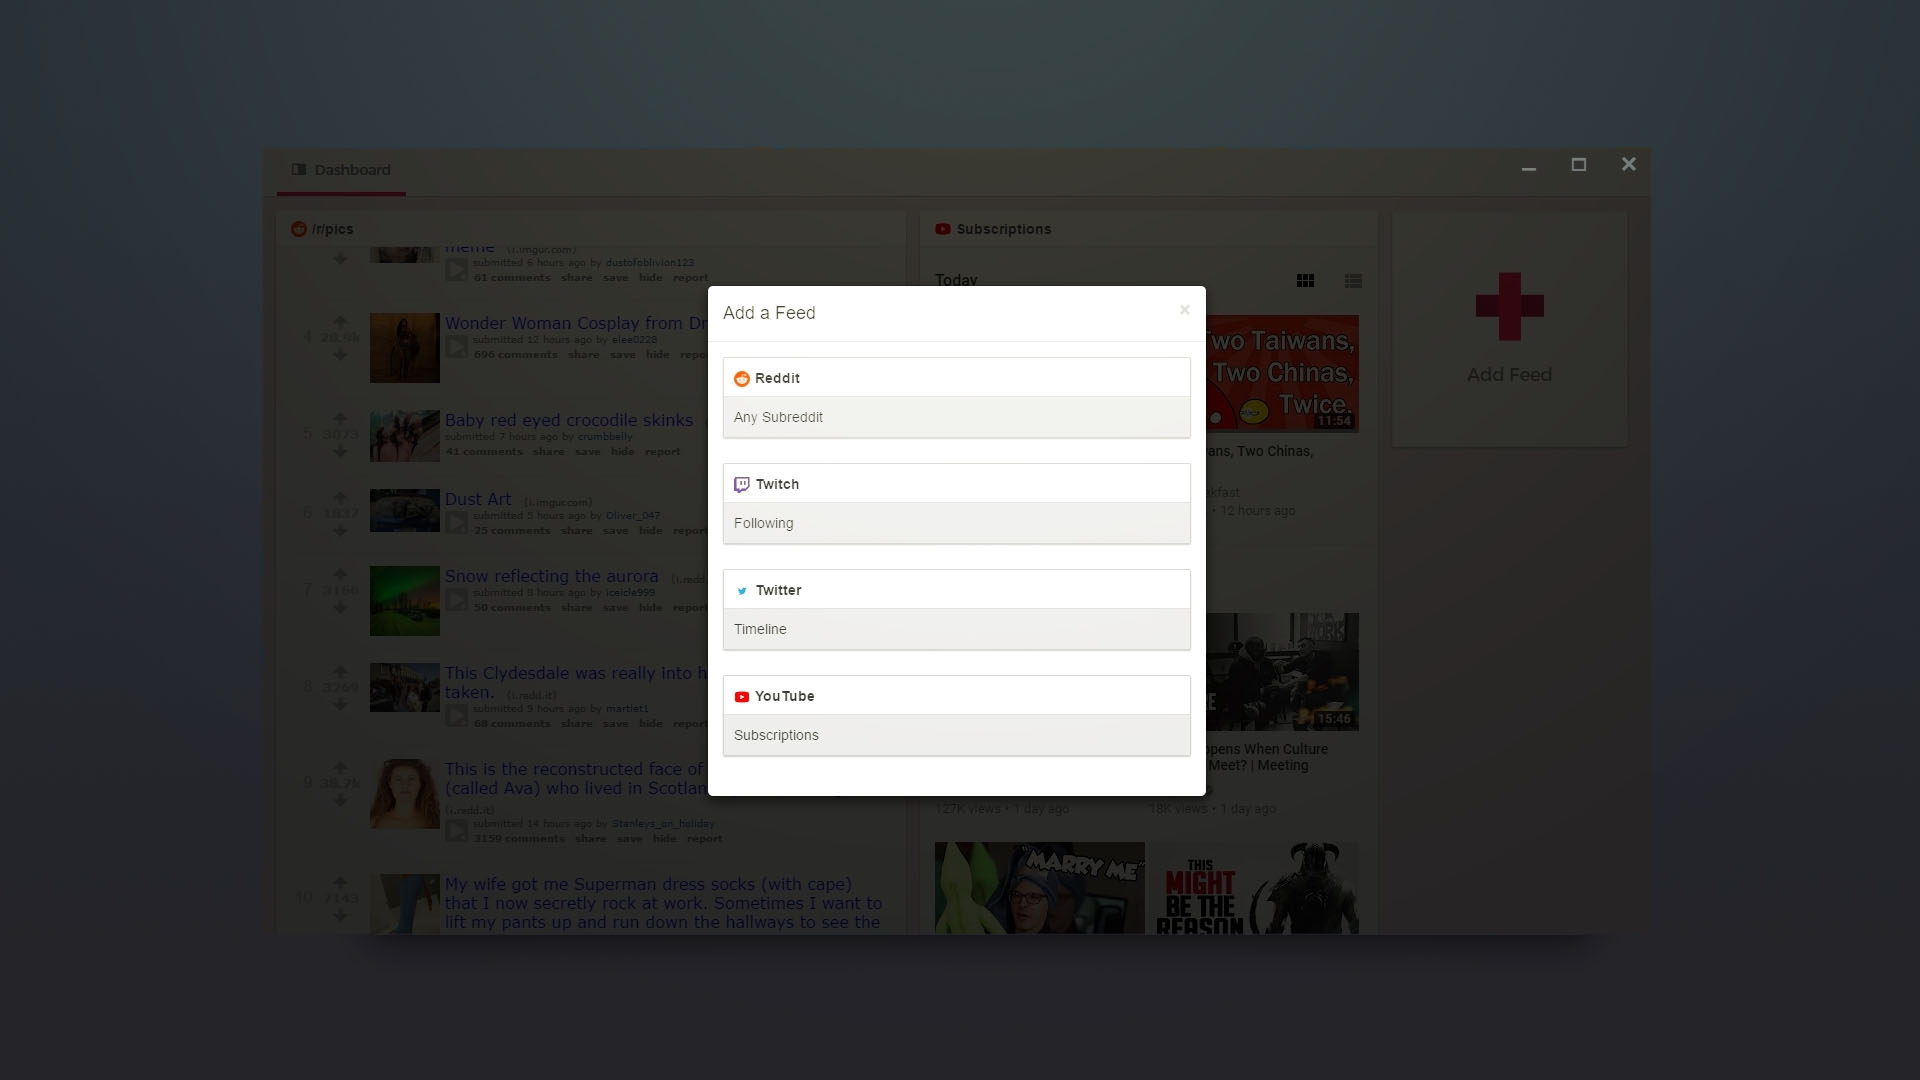Click the YouTube header label
Screen dimensions: 1920x1080
[784, 696]
